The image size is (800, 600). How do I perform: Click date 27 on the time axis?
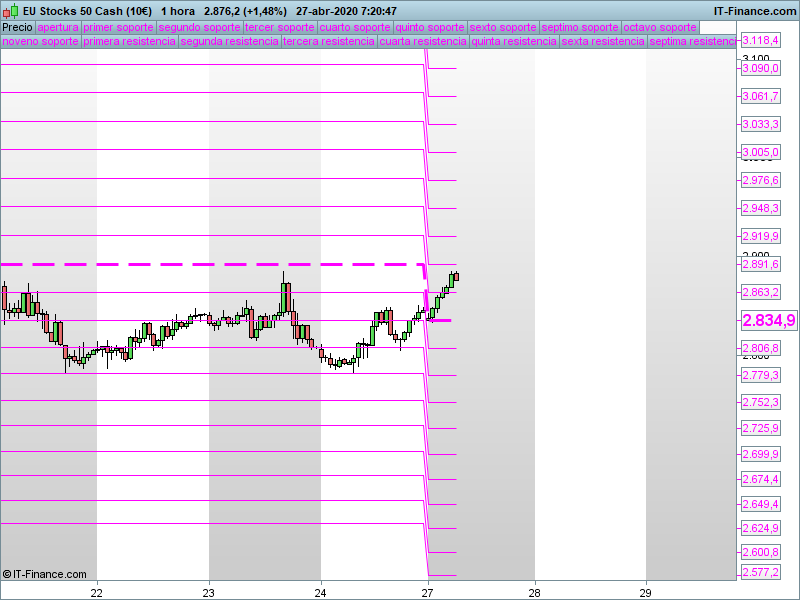(x=427, y=590)
